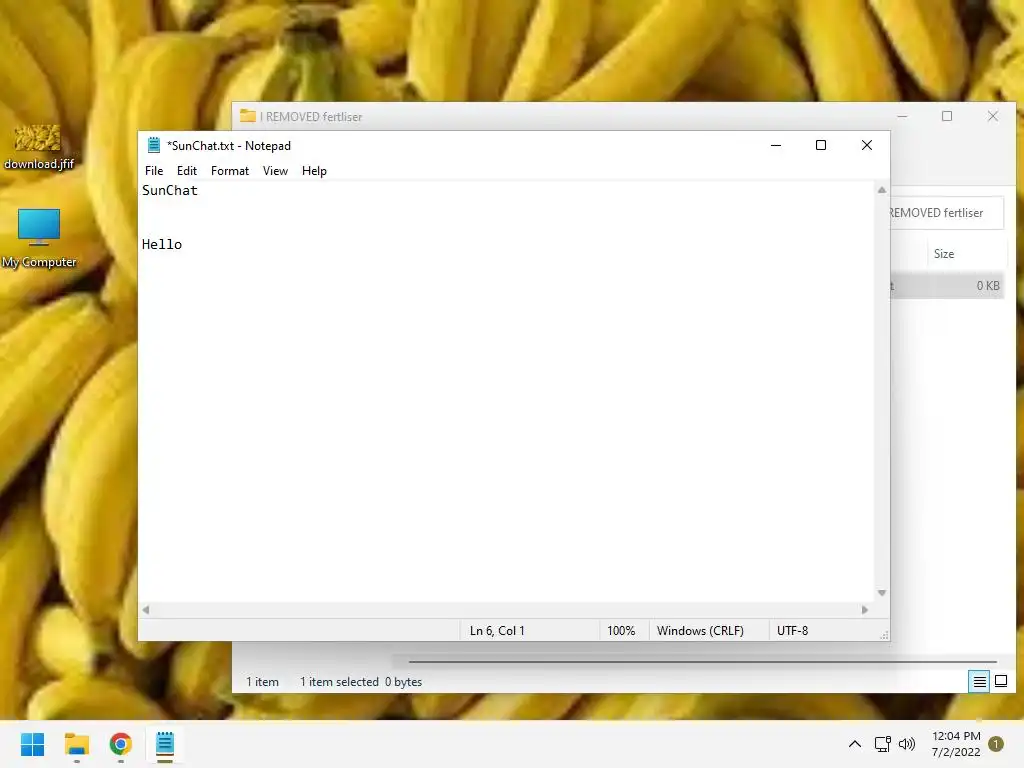The height and width of the screenshot is (768, 1024).
Task: Select download.jfif desktop icon
Action: coord(39,147)
